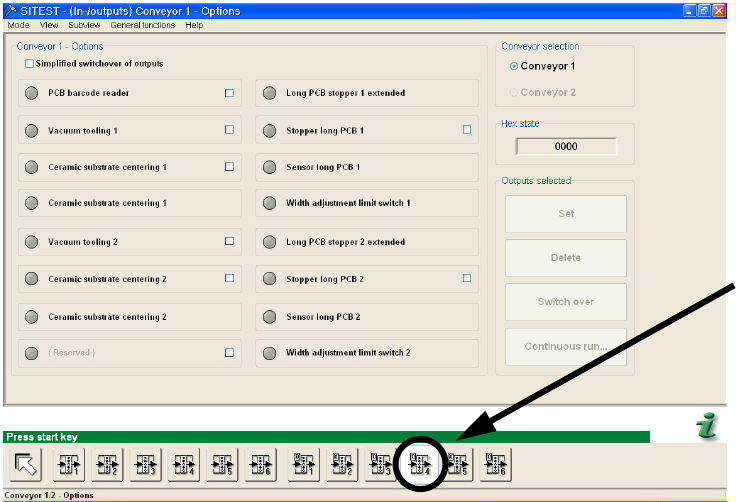
Task: Click Width adjustment limit switch 2 LED
Action: click(x=269, y=353)
